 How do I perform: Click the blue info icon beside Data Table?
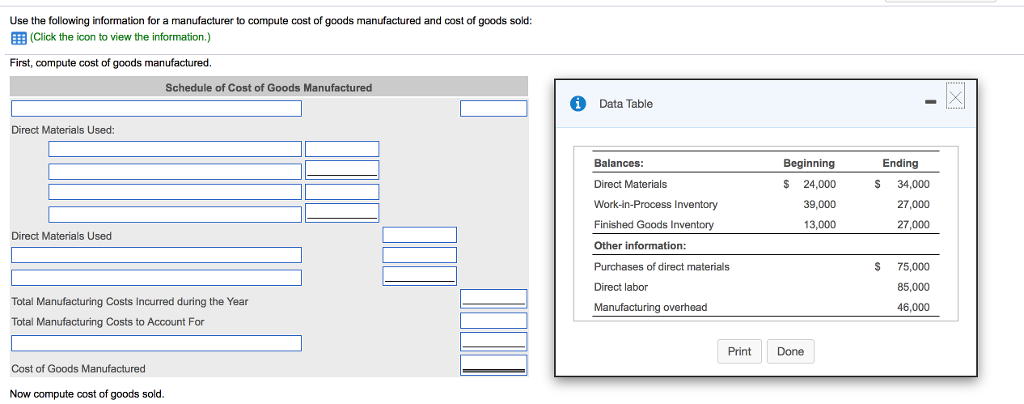pyautogui.click(x=577, y=104)
